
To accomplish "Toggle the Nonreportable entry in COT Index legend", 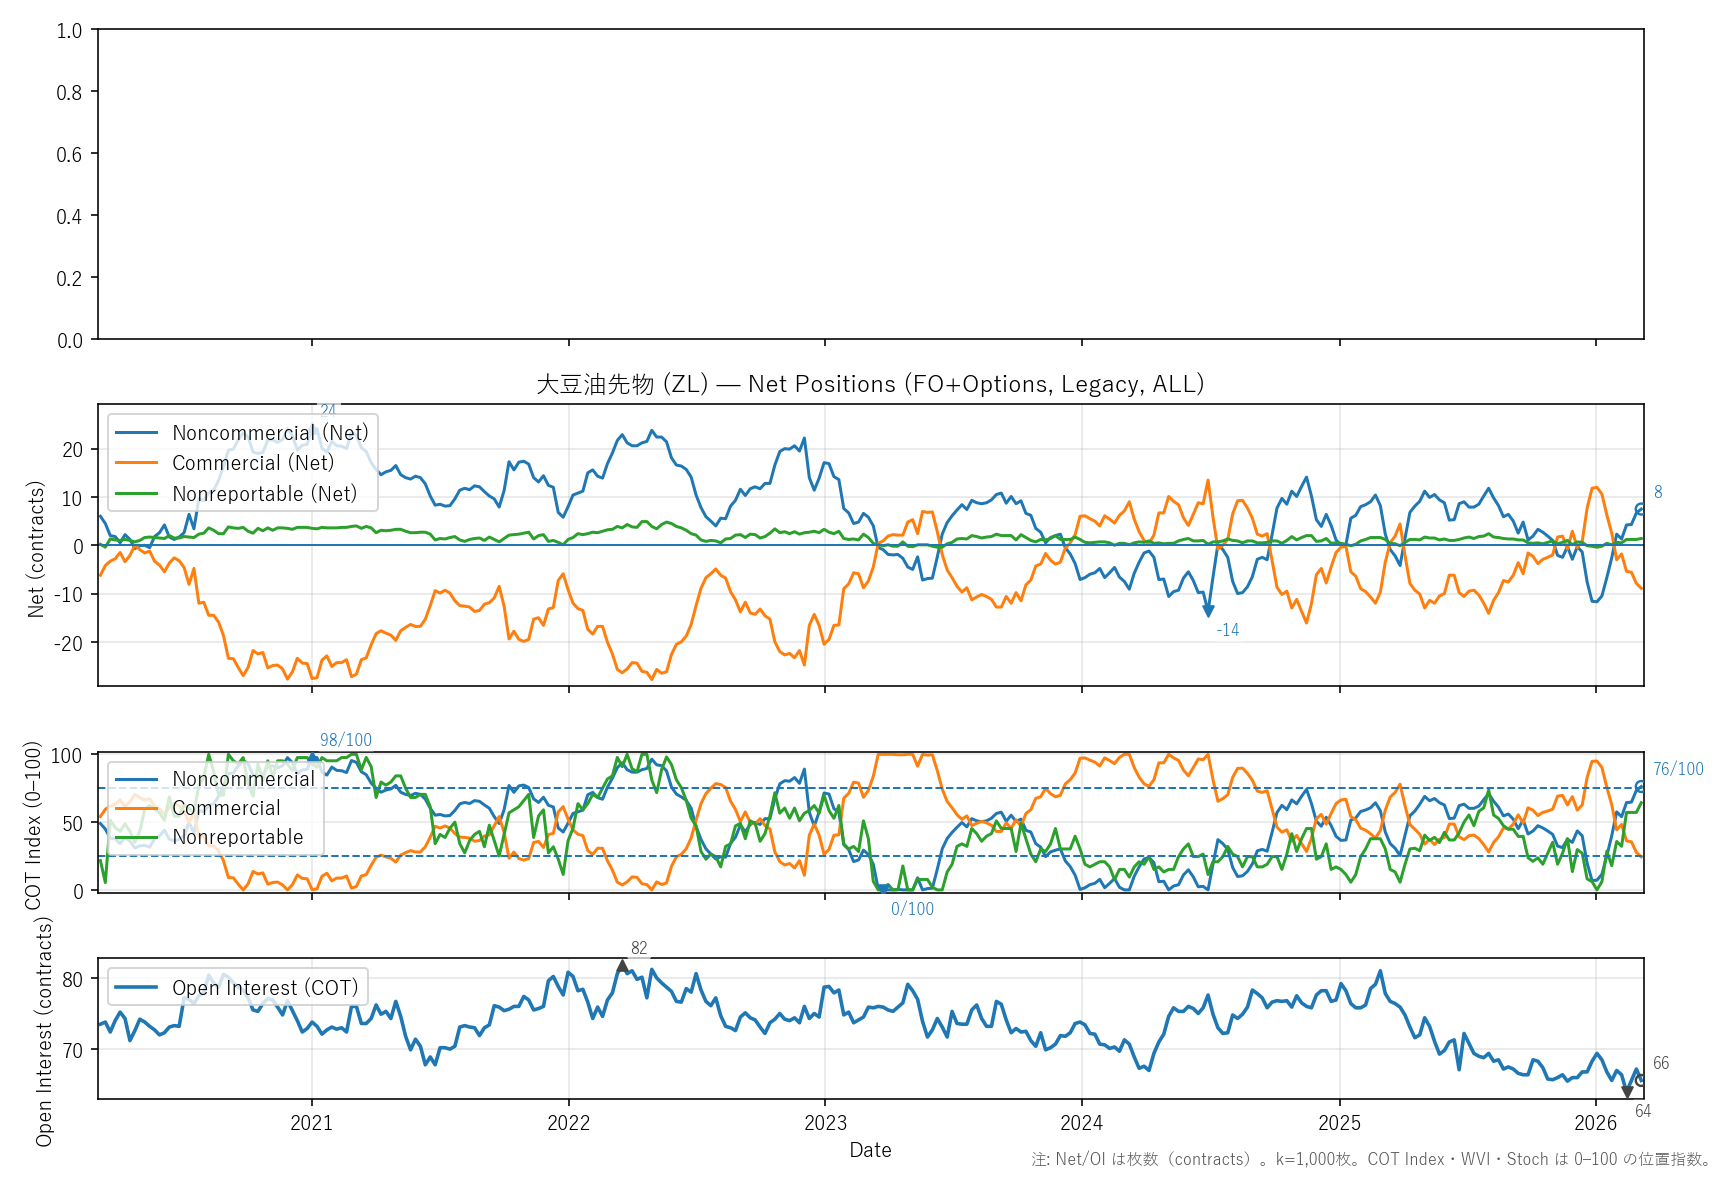I will tap(237, 837).
